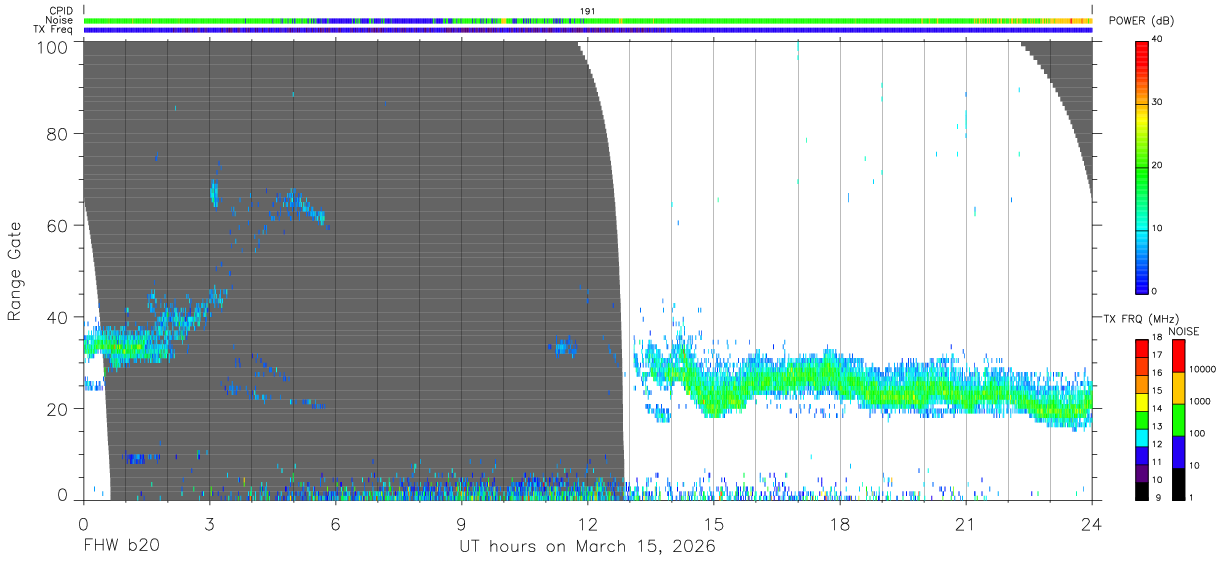Click the x-axis tick label 21

point(966,524)
